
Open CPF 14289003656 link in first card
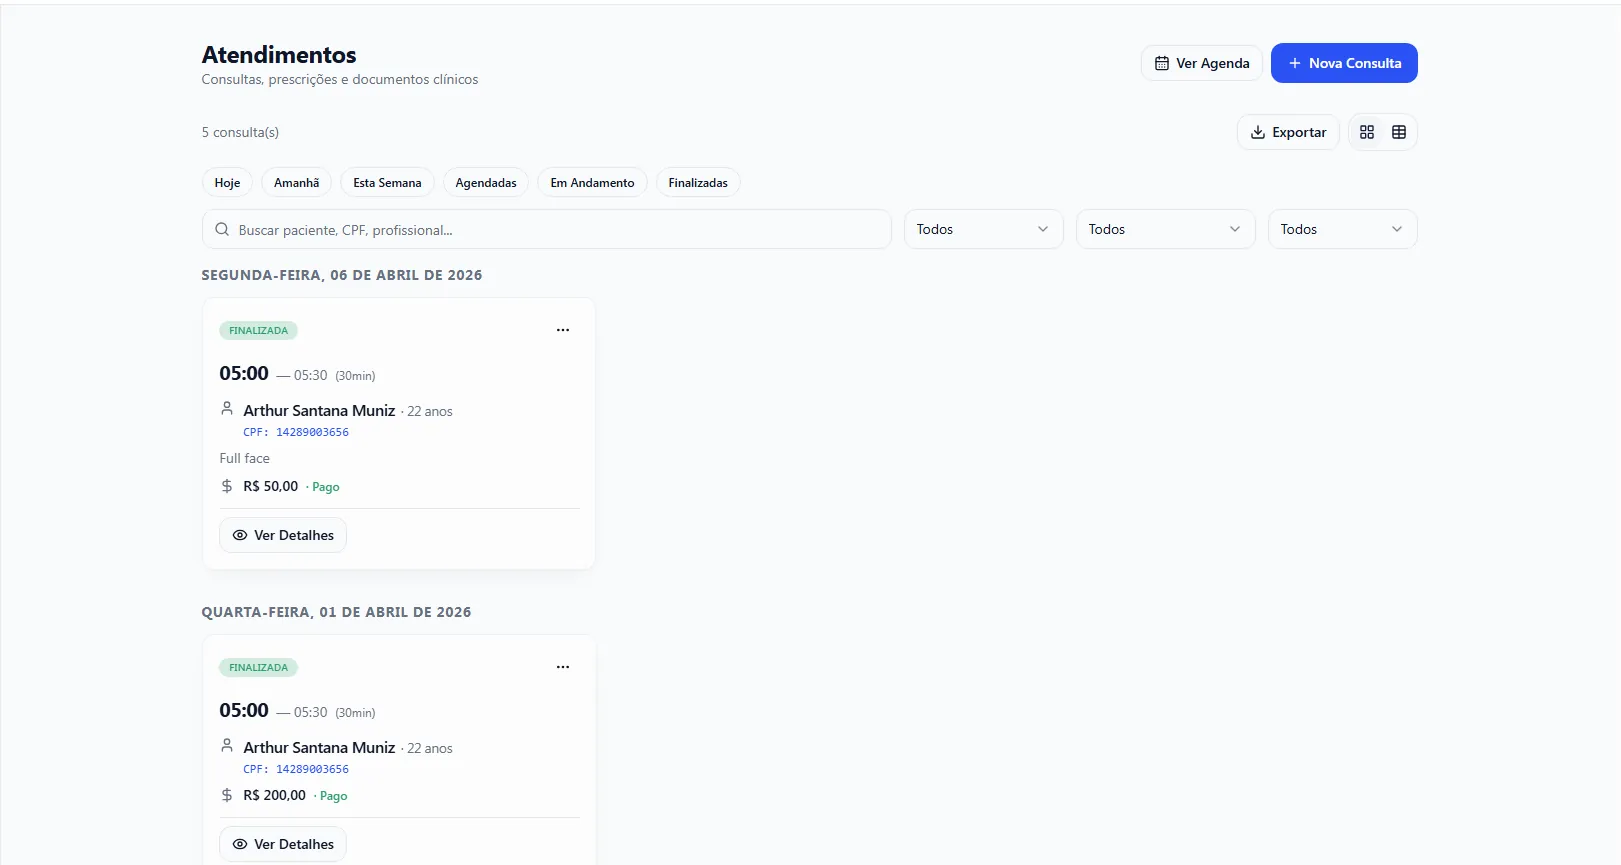coord(296,432)
